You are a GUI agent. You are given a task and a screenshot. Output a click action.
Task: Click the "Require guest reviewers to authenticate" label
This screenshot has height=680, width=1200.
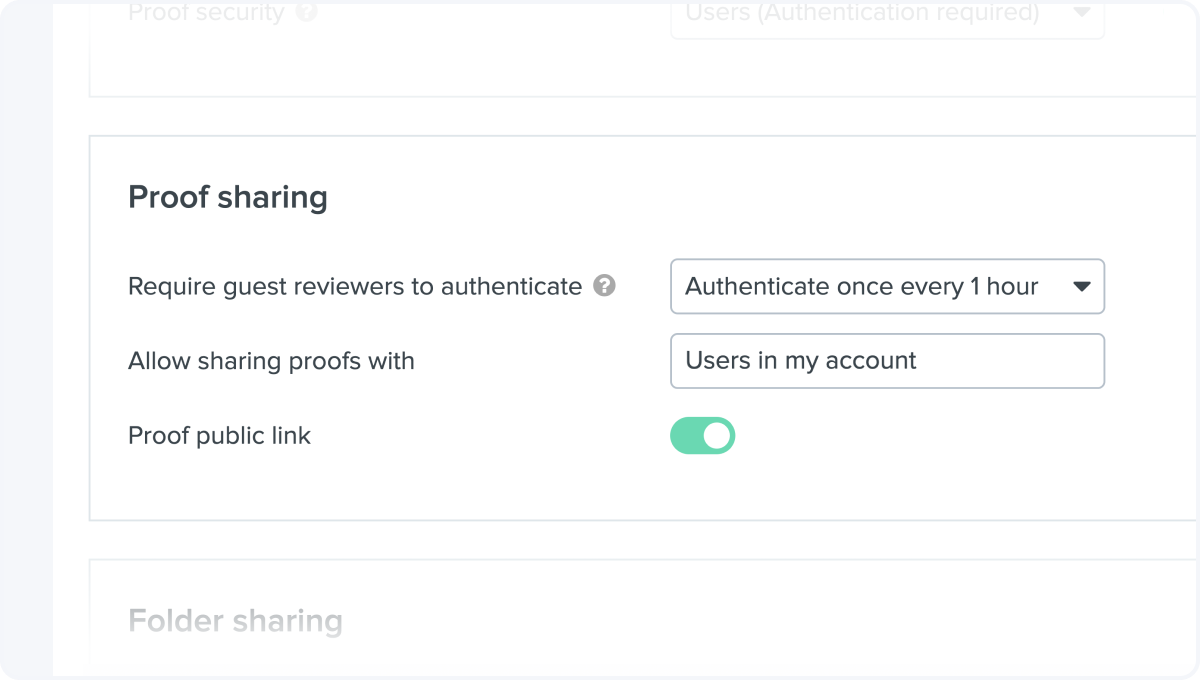[354, 287]
